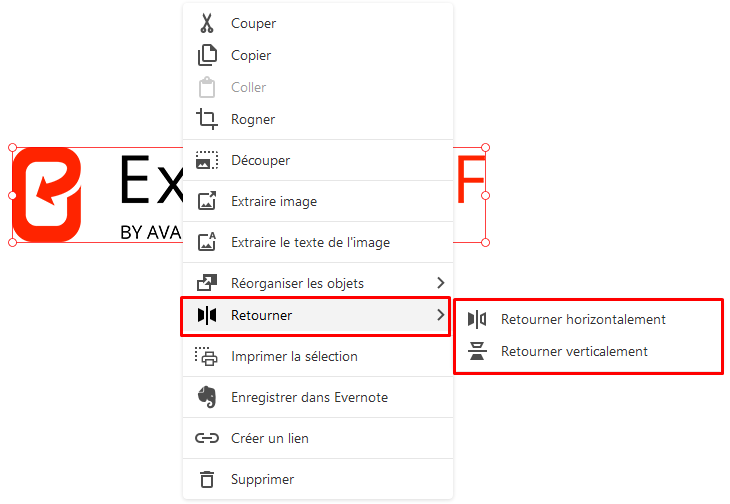Screen dimensions: 730x504
Task: Click the trash Supprimer icon
Action: [207, 479]
